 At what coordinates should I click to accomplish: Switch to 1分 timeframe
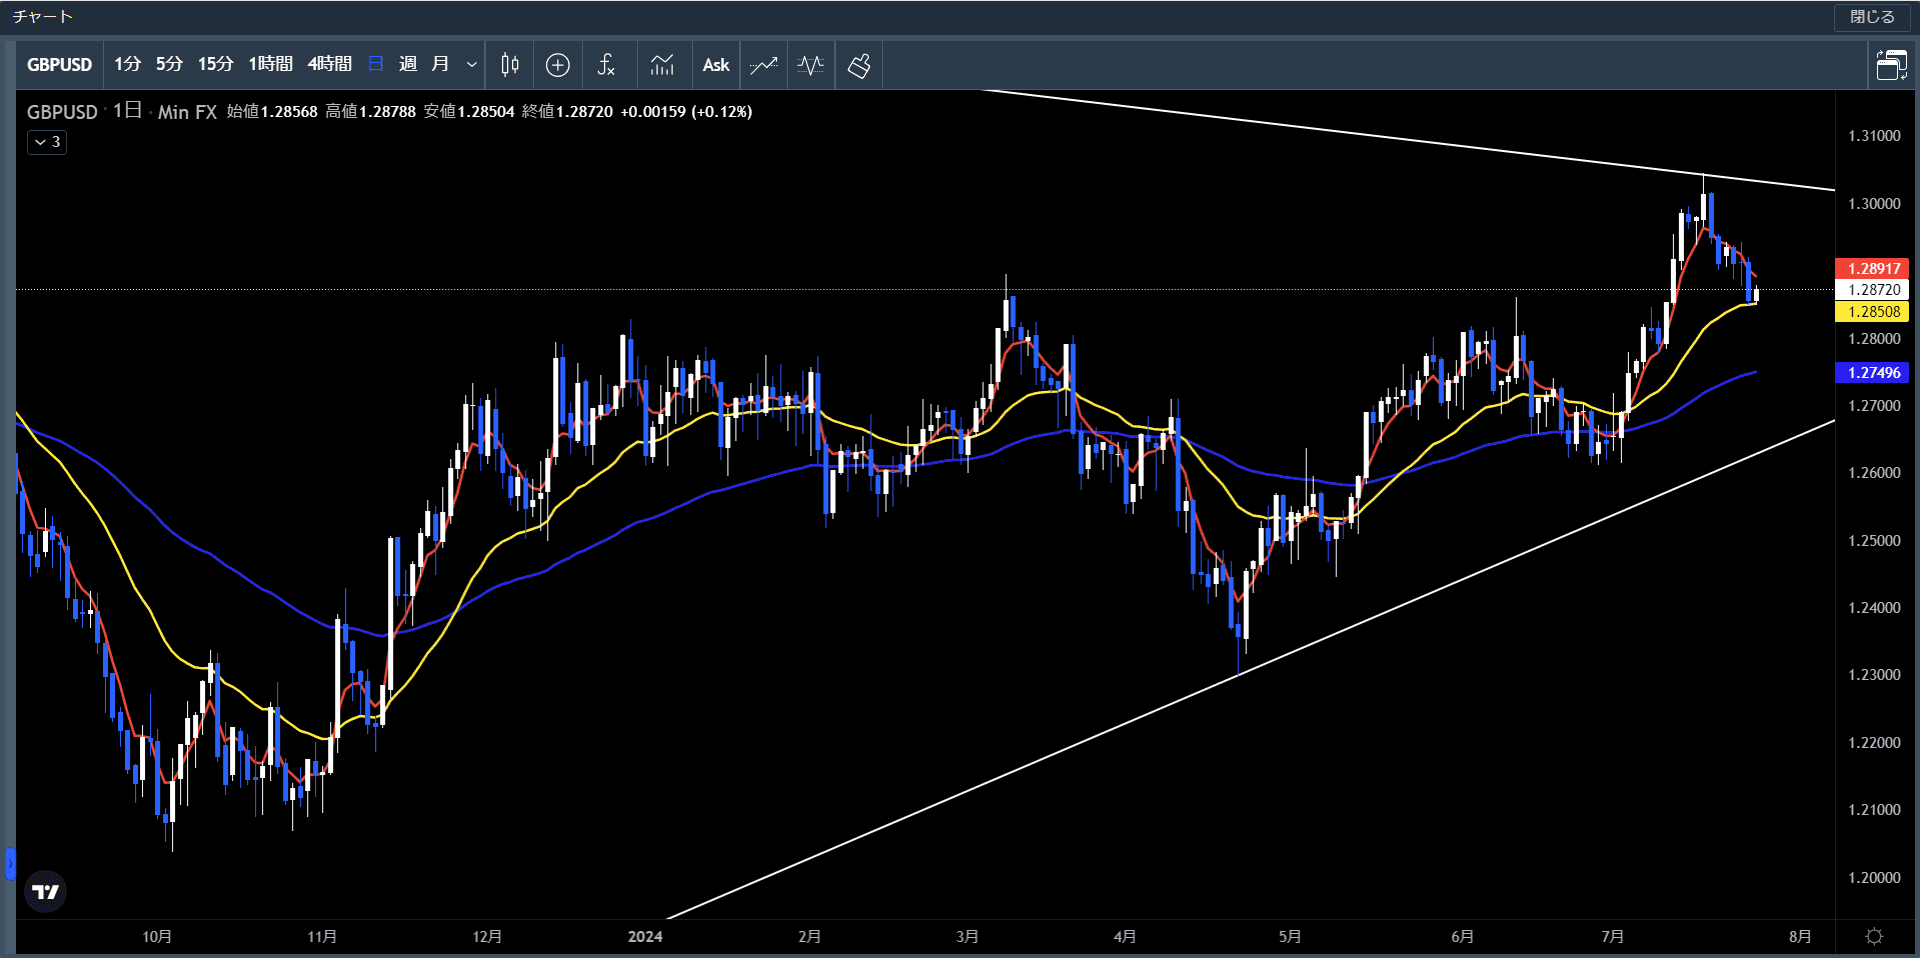click(x=127, y=65)
